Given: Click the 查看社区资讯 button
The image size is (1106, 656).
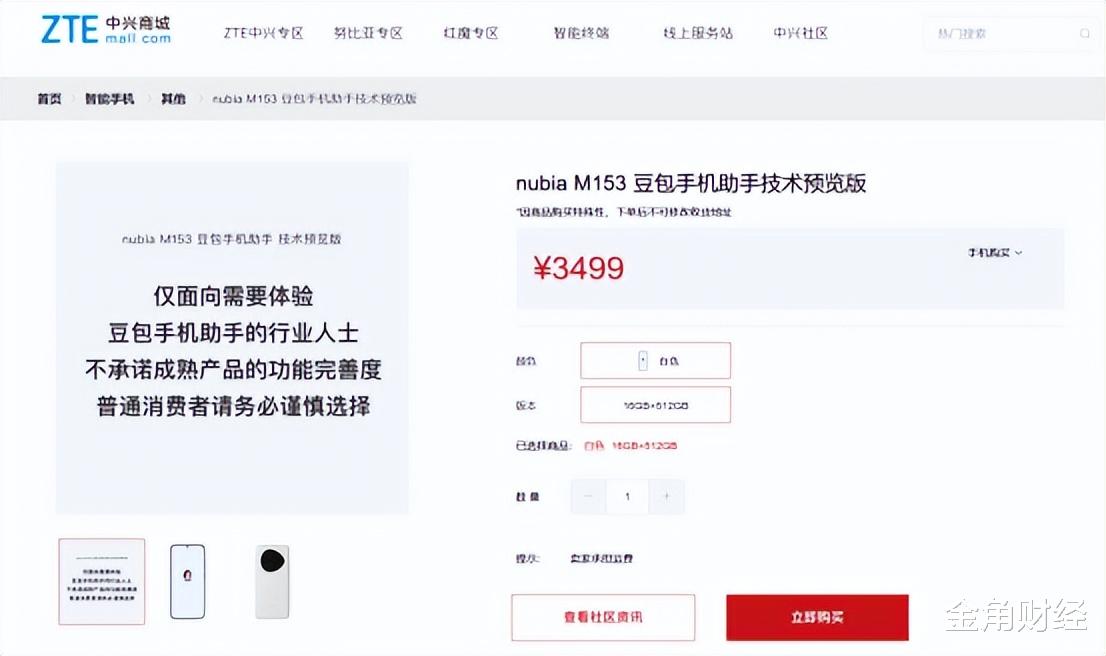Looking at the screenshot, I should tap(603, 617).
